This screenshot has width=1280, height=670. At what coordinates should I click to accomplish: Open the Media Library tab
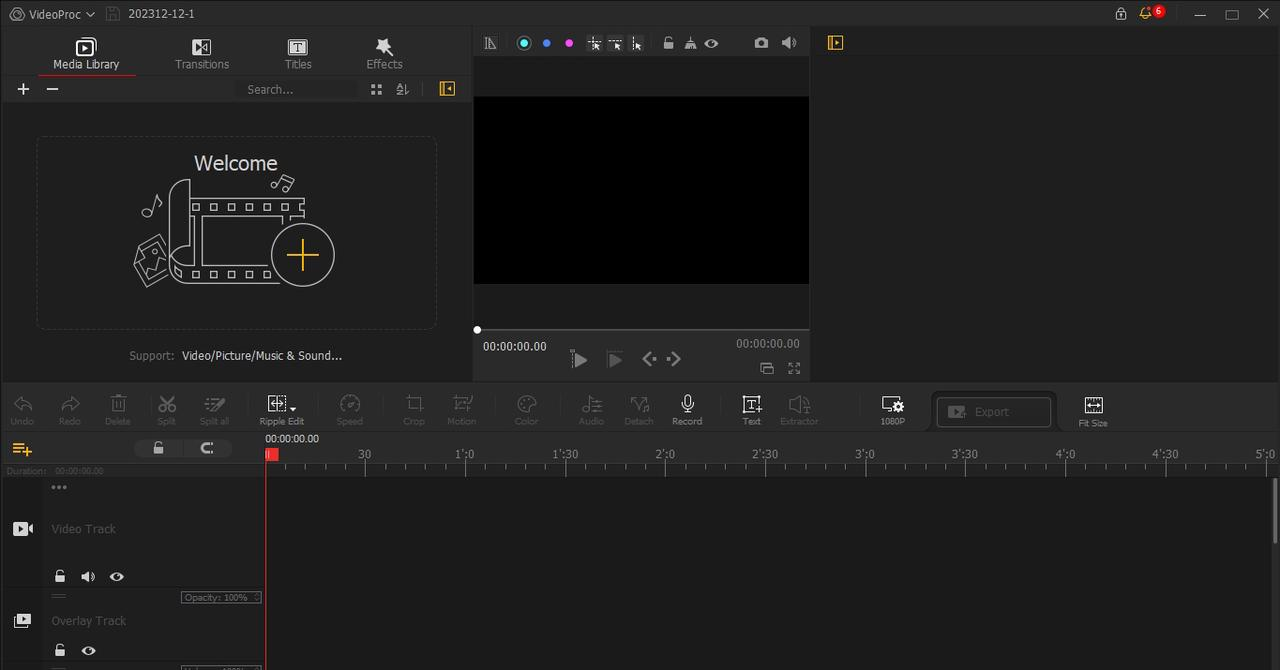pos(86,54)
